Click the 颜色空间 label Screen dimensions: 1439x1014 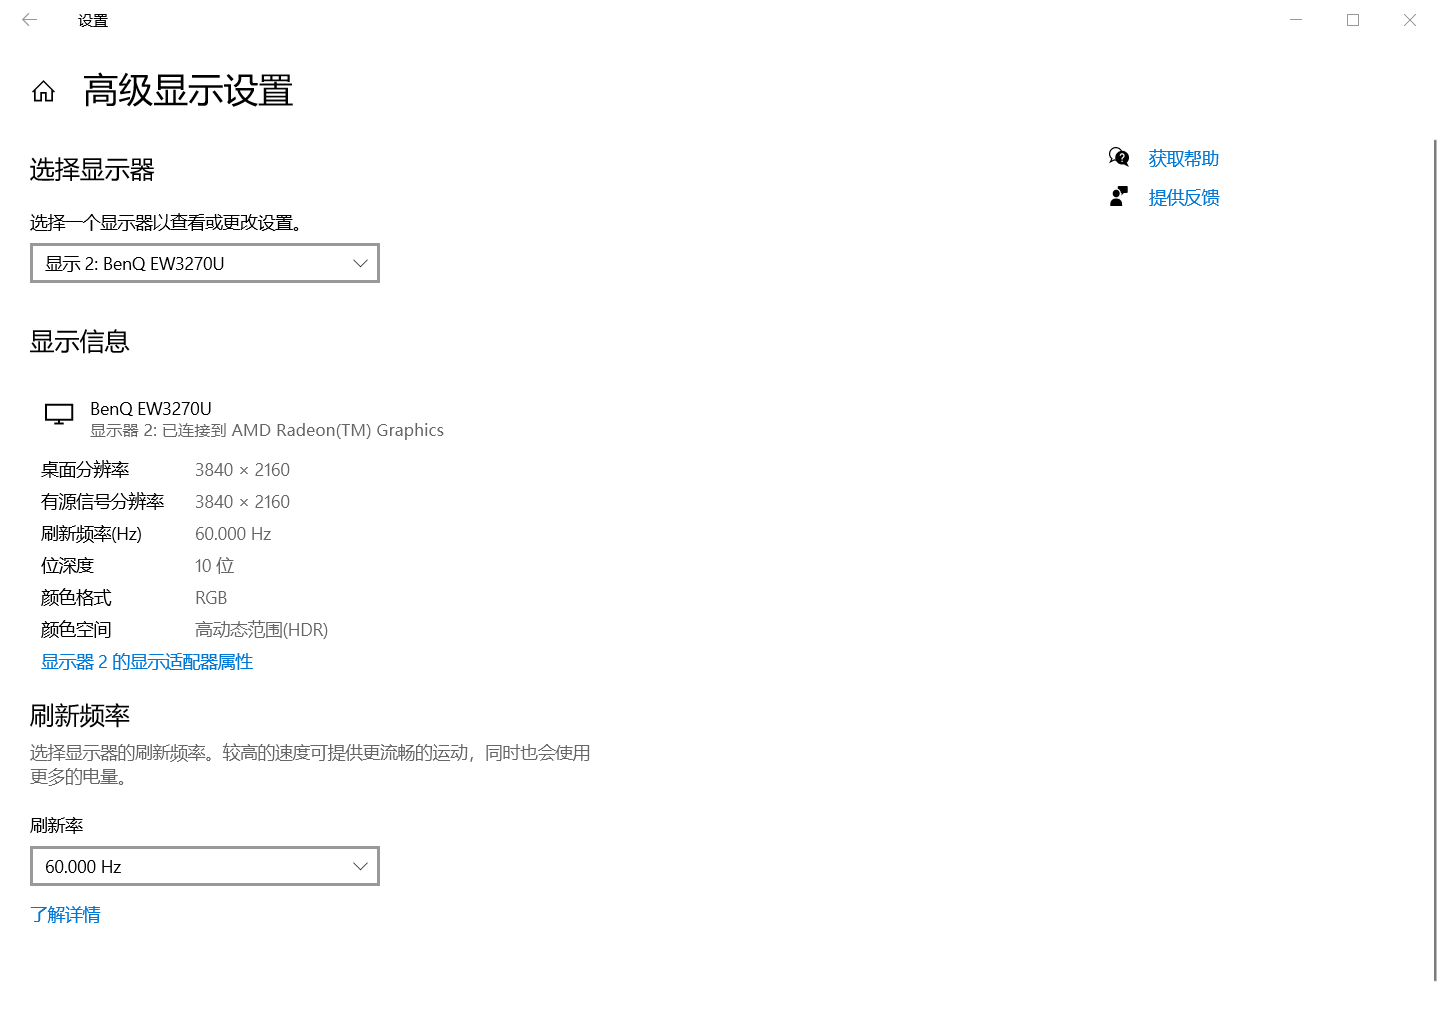coord(76,630)
